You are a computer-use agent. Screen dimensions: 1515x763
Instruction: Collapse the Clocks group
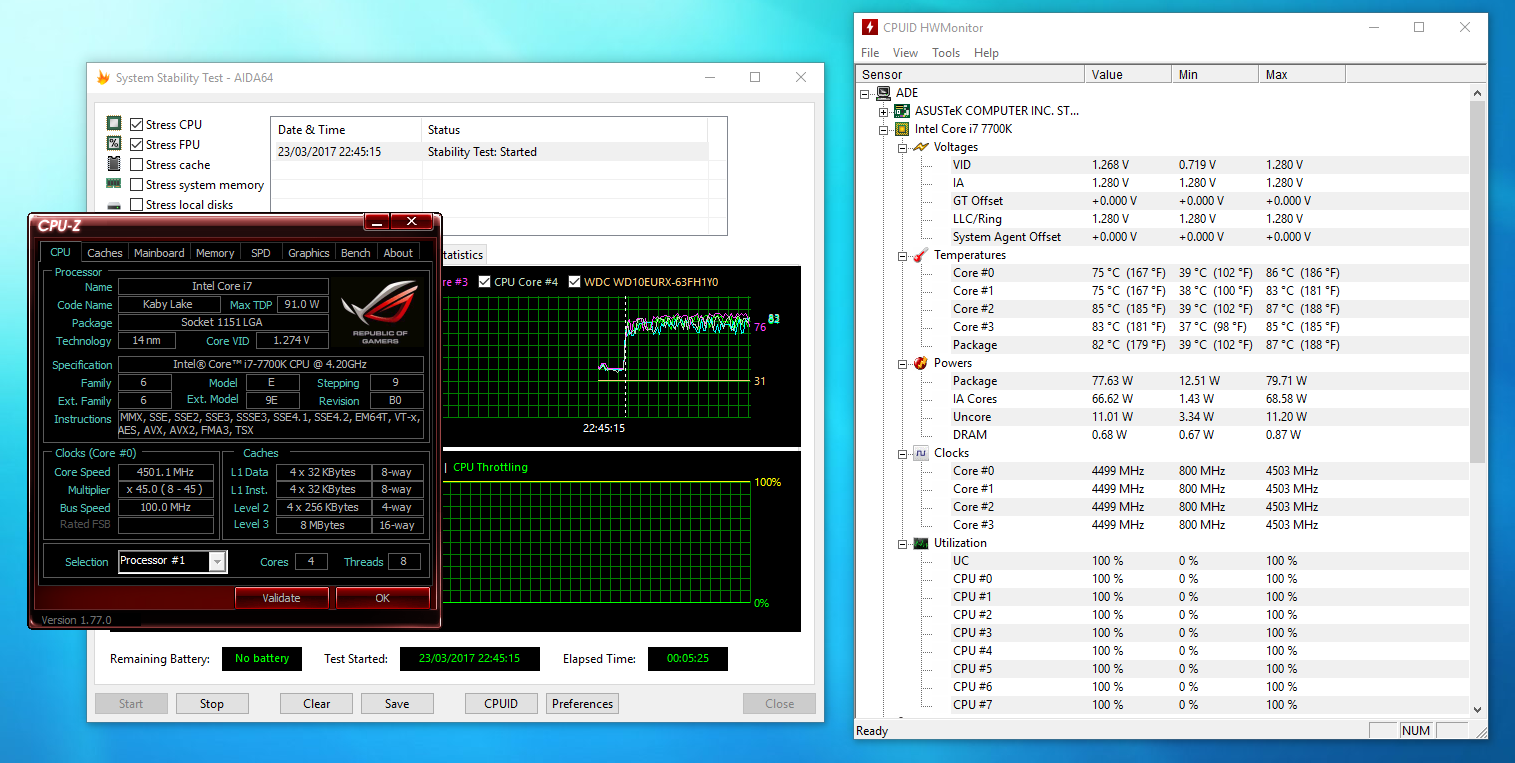903,453
